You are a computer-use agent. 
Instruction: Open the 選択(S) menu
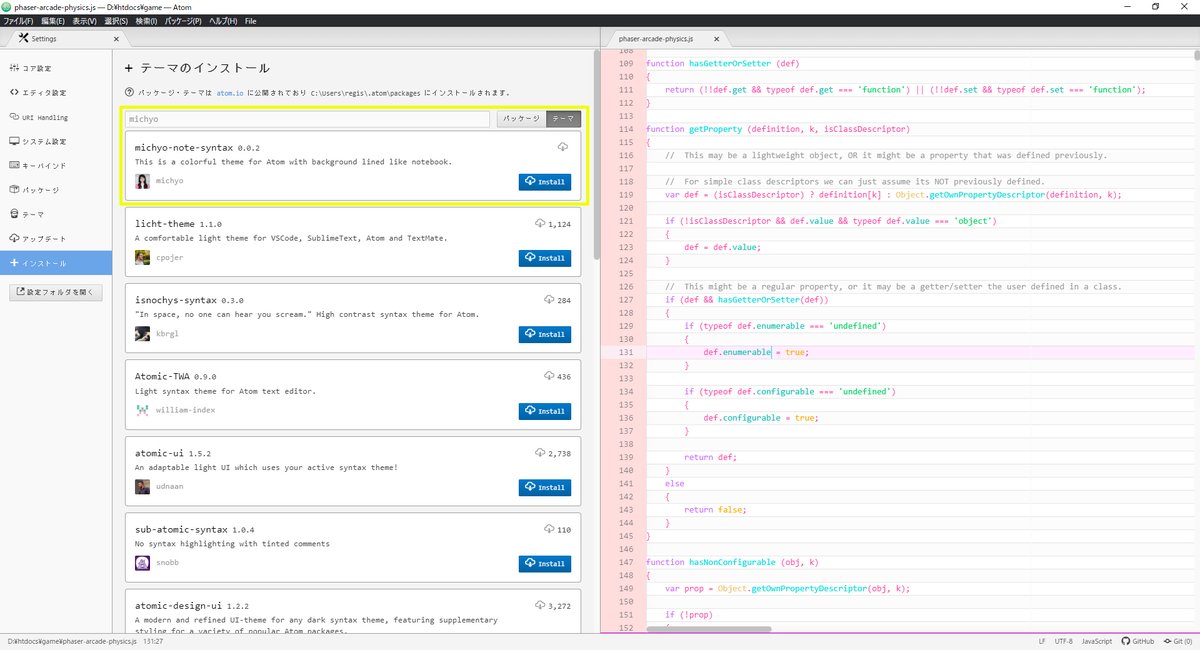coord(116,20)
